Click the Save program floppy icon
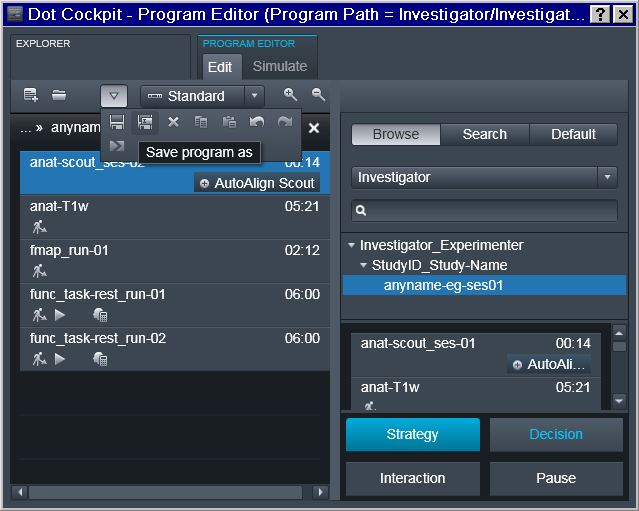 (117, 122)
